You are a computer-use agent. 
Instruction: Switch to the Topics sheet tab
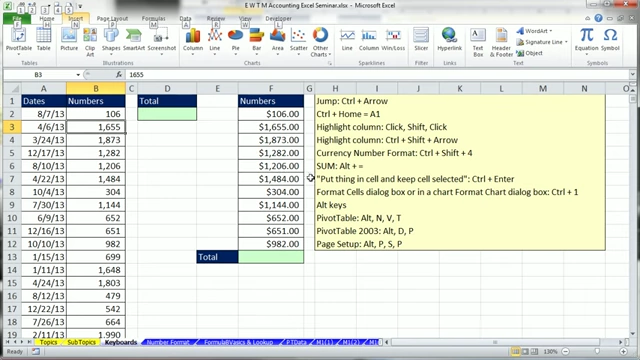pos(49,342)
